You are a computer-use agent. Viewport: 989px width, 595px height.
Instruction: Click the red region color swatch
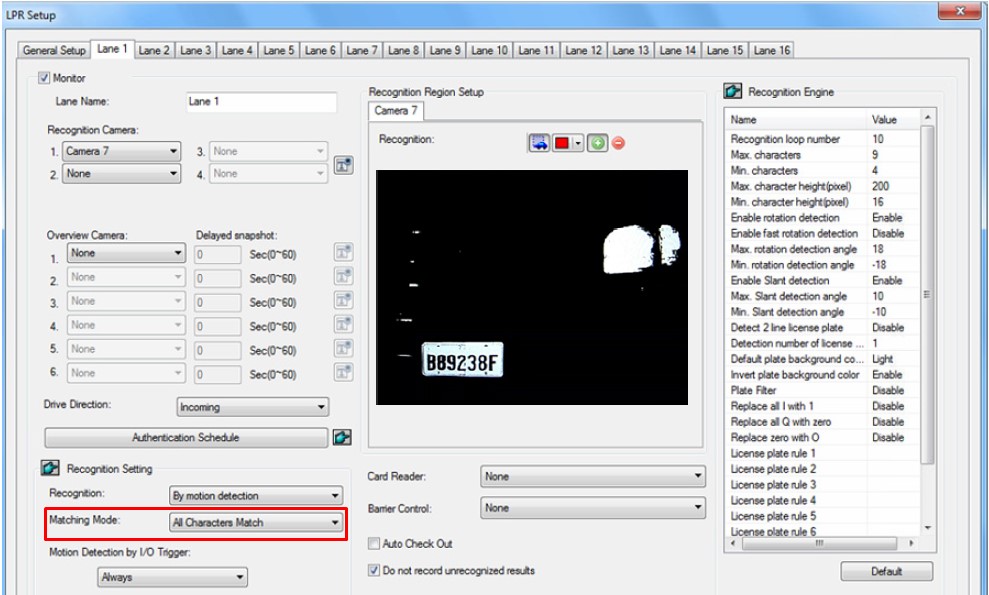coord(561,143)
